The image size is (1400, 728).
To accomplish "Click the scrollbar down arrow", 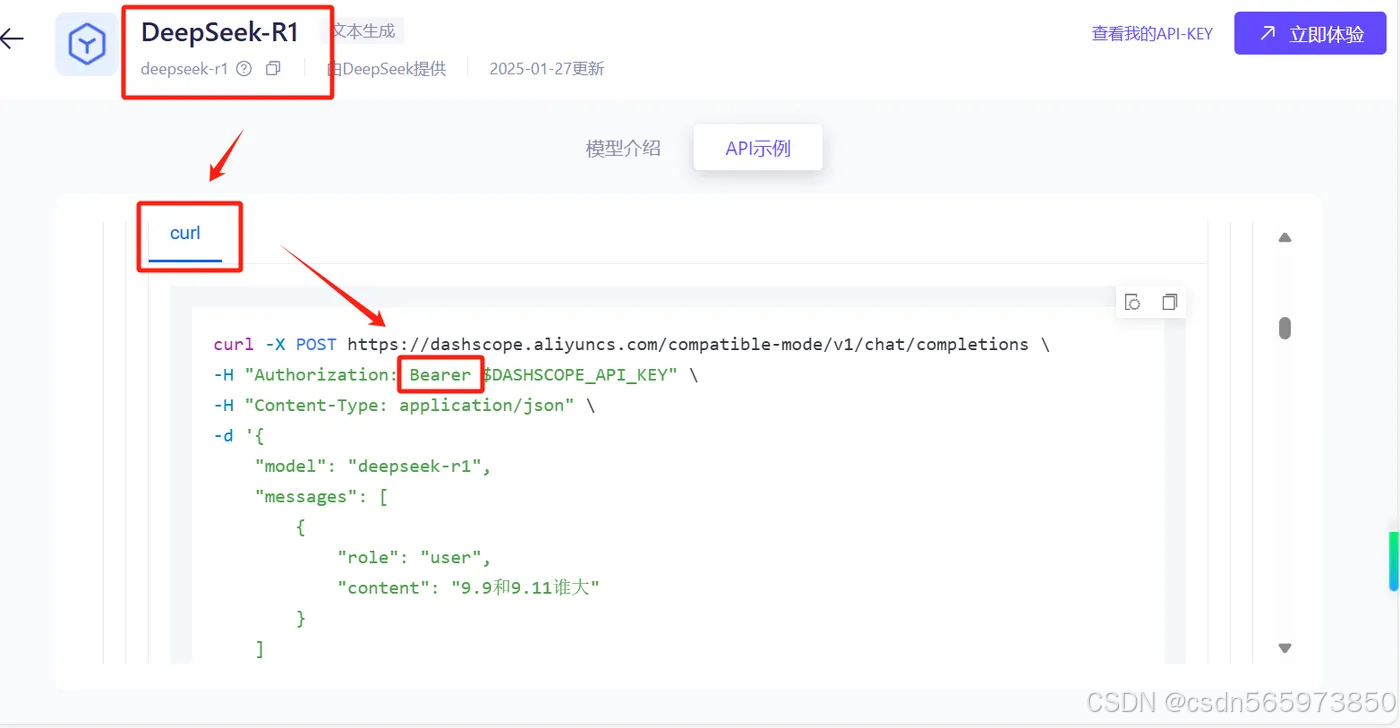I will [x=1285, y=648].
